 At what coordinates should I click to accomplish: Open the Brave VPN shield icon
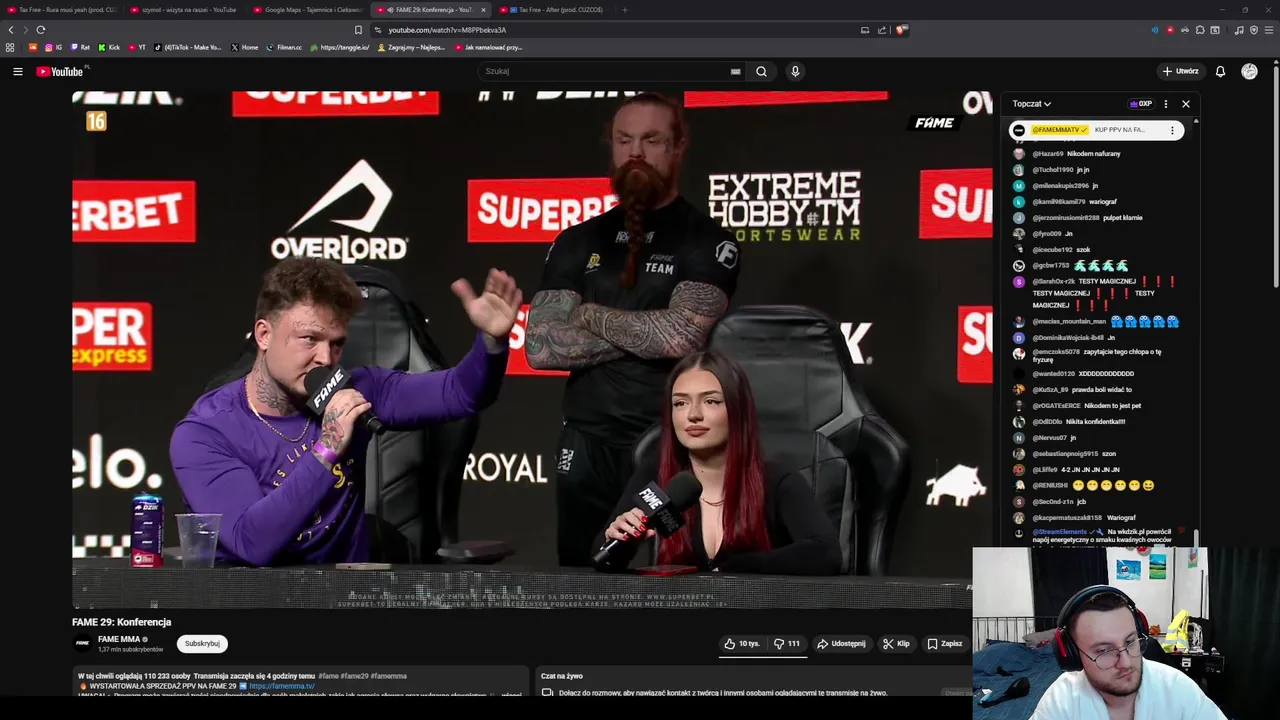coord(1253,30)
